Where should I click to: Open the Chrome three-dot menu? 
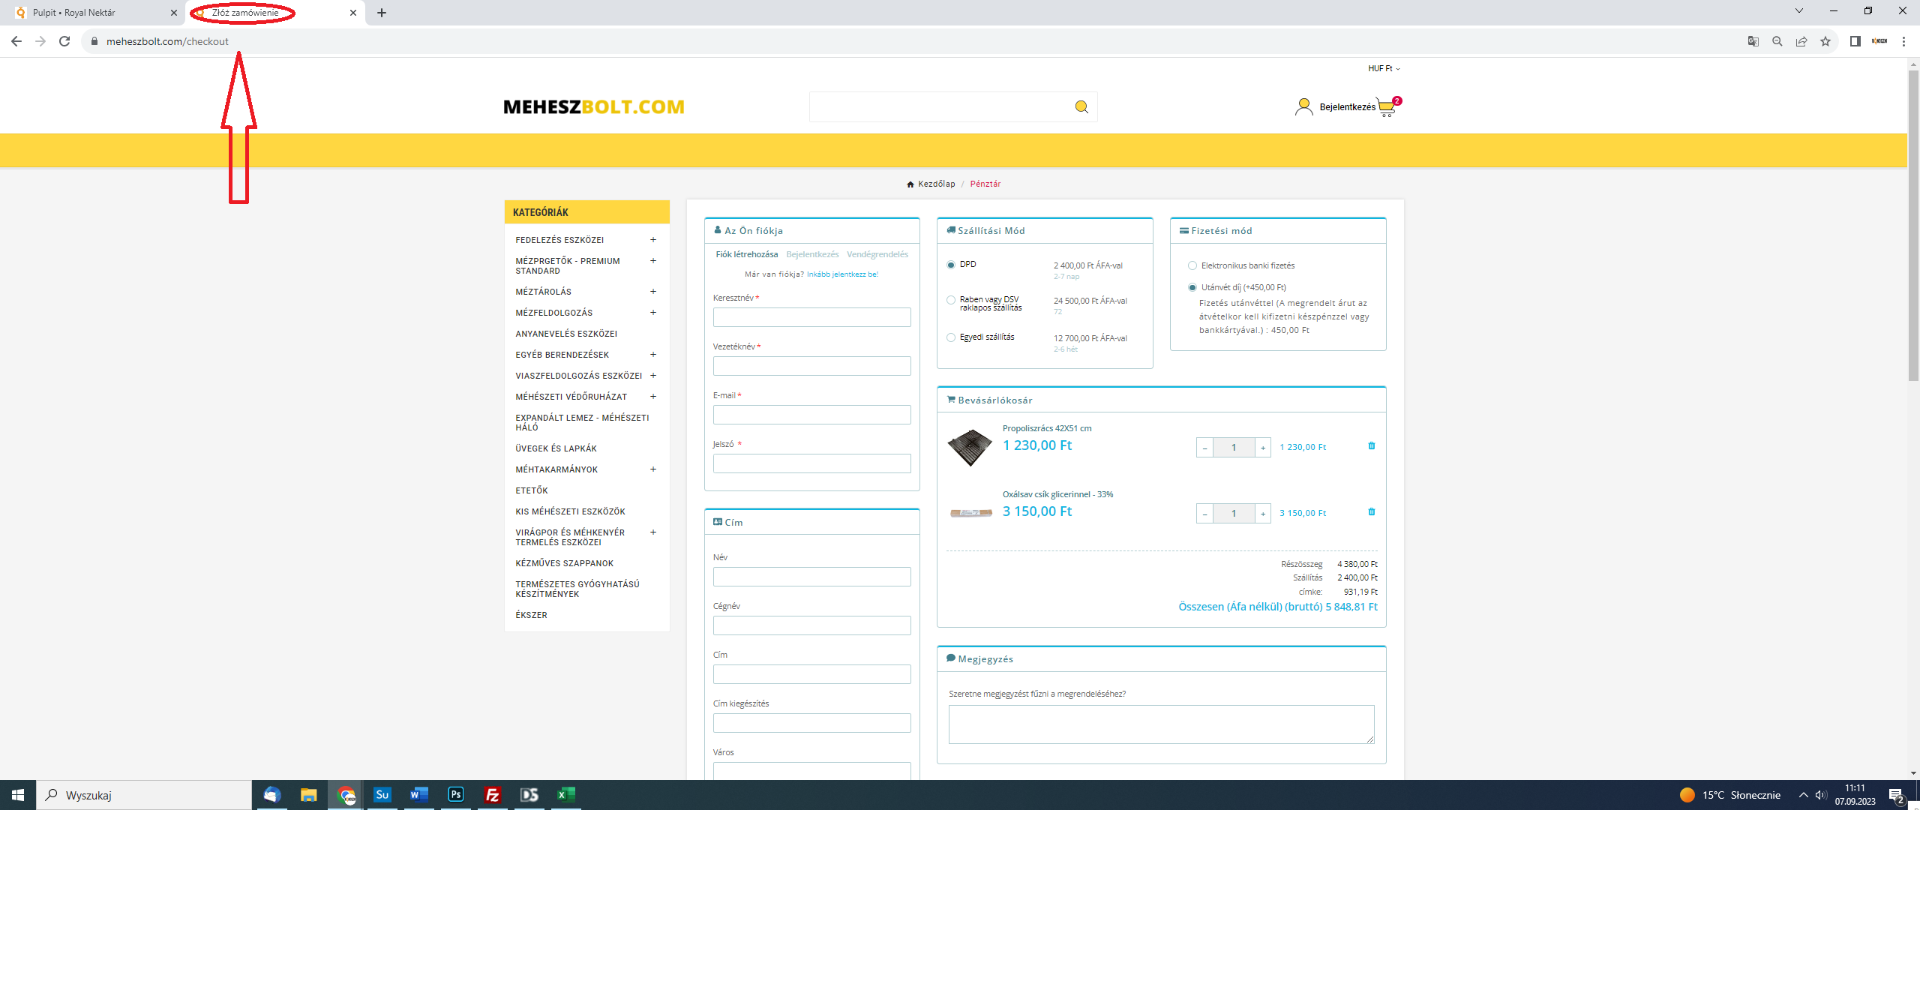pyautogui.click(x=1904, y=41)
